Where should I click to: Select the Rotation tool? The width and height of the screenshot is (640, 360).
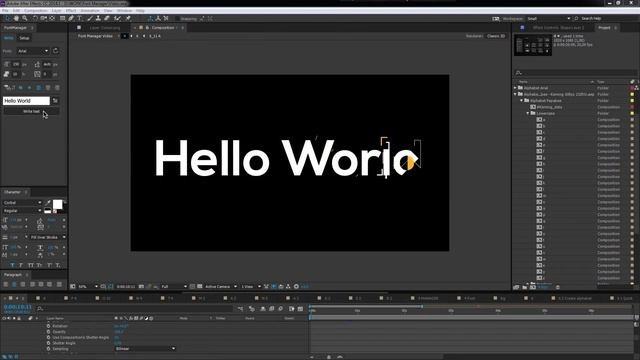pyautogui.click(x=35, y=18)
